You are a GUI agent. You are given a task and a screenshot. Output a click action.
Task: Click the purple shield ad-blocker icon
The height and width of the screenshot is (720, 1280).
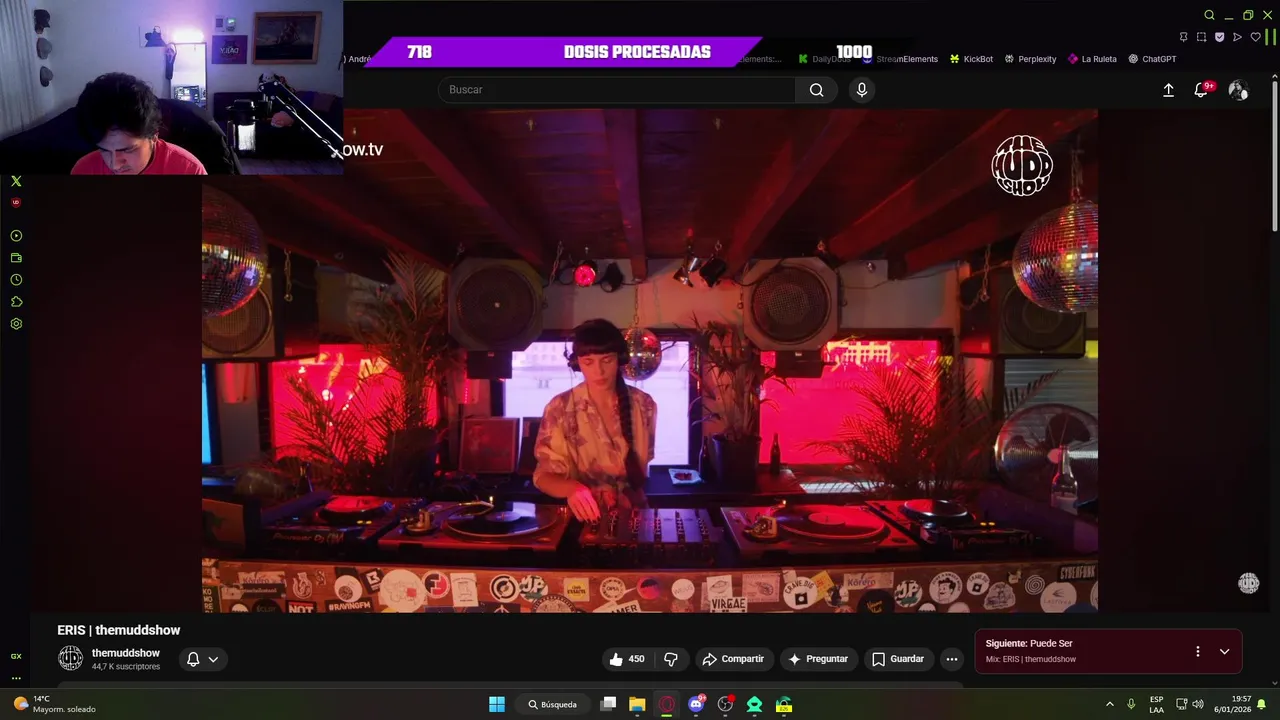[x=1219, y=37]
